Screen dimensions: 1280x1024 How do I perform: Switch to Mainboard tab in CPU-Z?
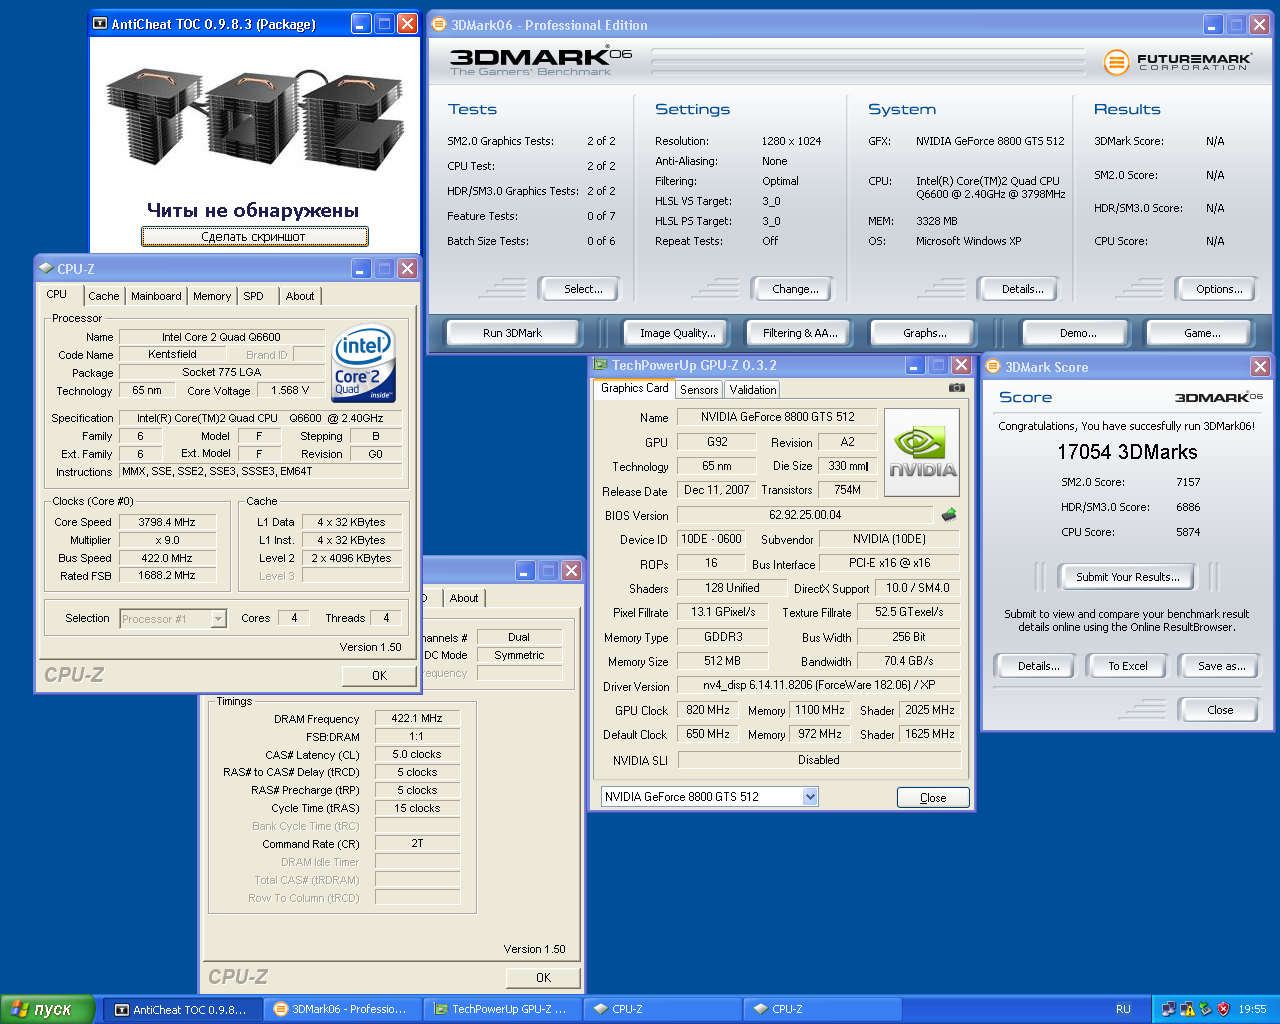(156, 296)
